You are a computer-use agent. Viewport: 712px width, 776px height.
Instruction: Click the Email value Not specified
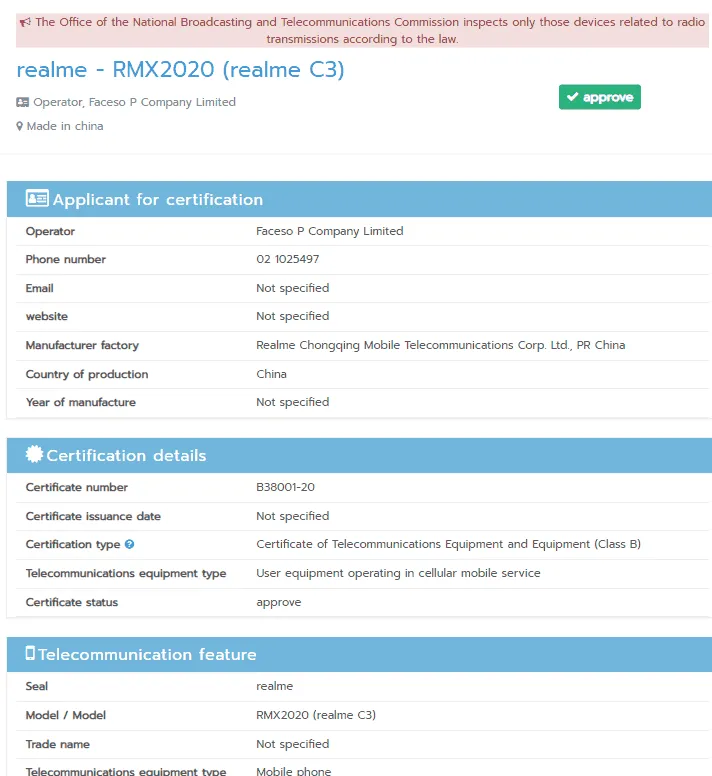tap(292, 288)
